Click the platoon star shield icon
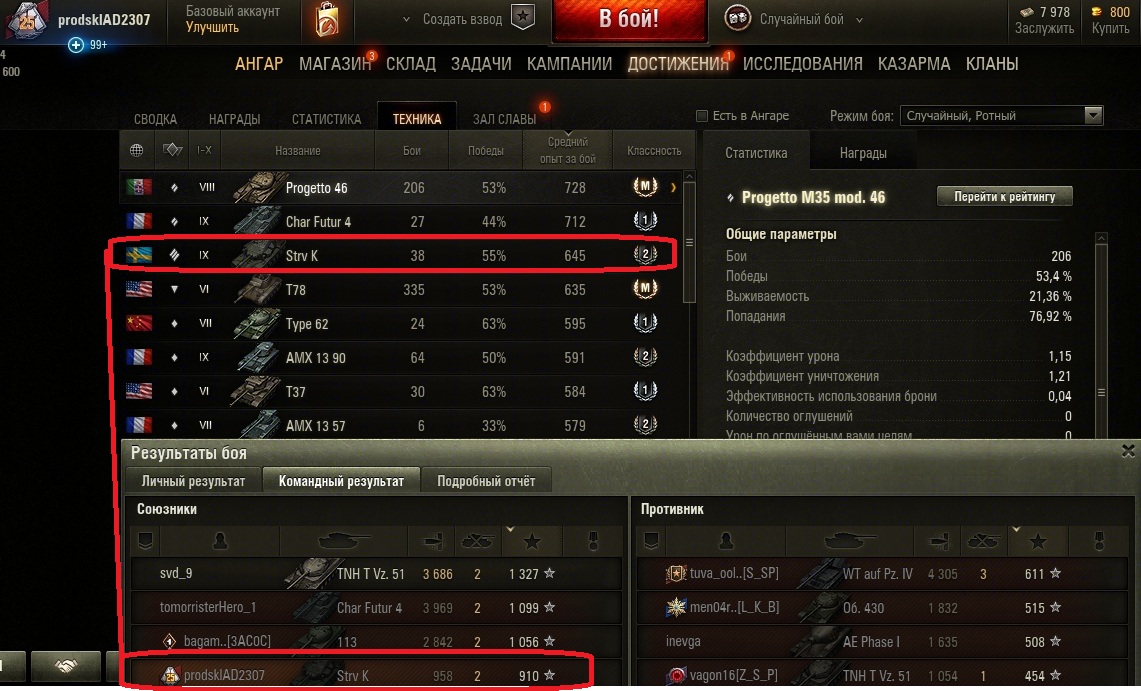 pyautogui.click(x=522, y=17)
